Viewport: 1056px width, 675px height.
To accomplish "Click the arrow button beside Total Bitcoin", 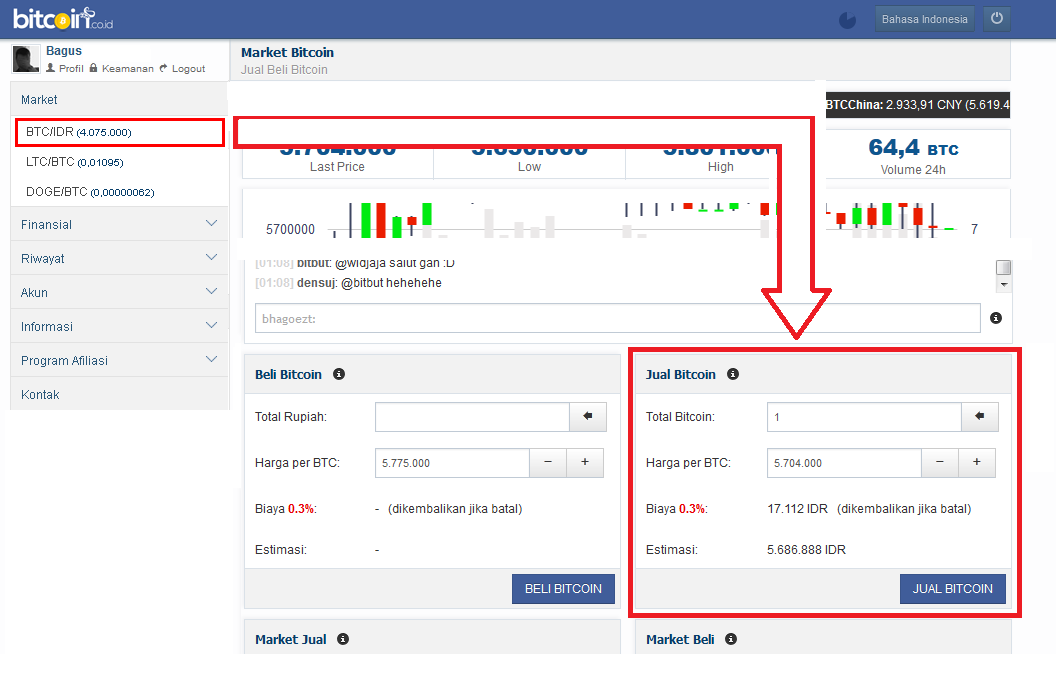I will point(980,417).
